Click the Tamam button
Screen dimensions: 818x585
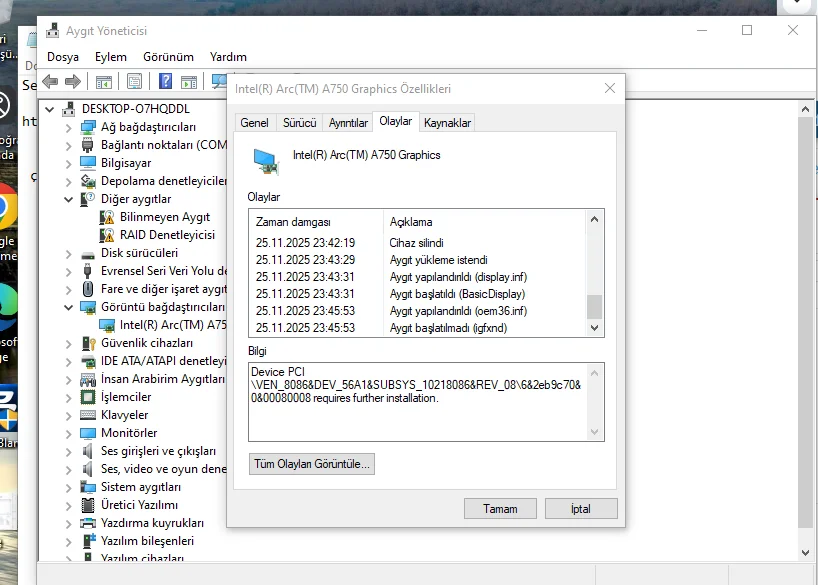coord(500,508)
